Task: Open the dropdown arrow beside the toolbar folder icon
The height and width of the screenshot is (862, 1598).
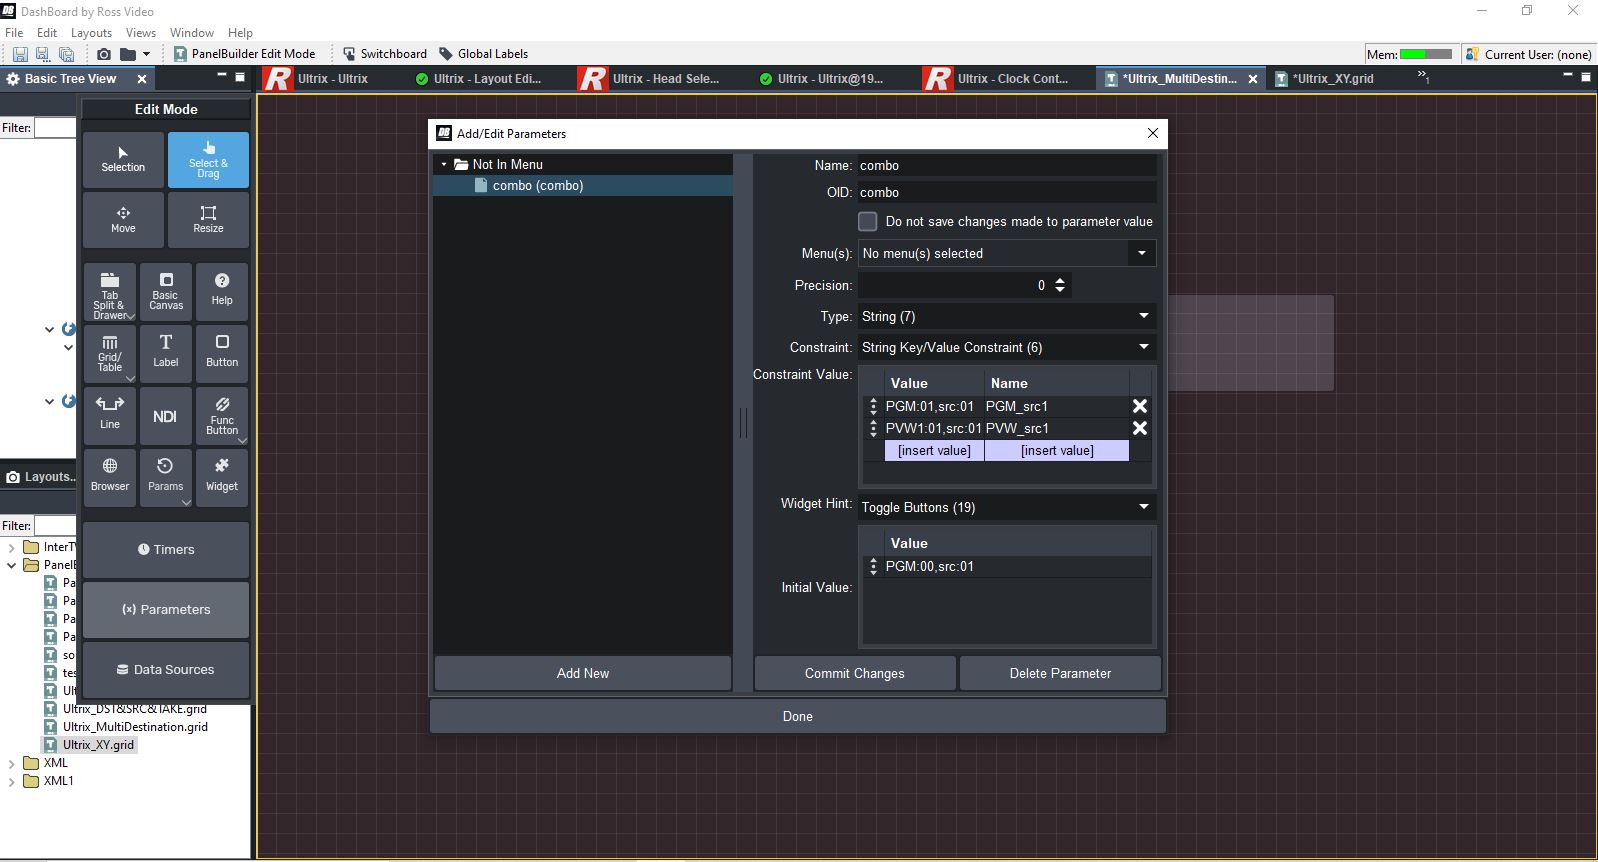Action: (146, 54)
